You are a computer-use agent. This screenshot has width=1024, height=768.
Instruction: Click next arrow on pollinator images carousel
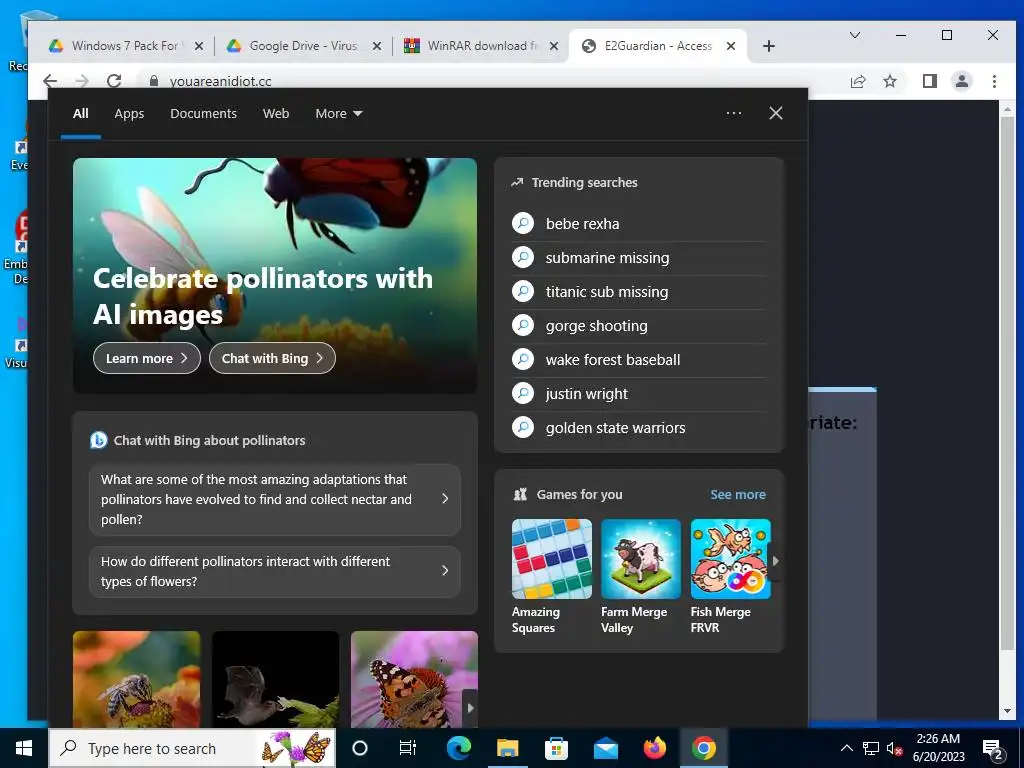point(470,708)
